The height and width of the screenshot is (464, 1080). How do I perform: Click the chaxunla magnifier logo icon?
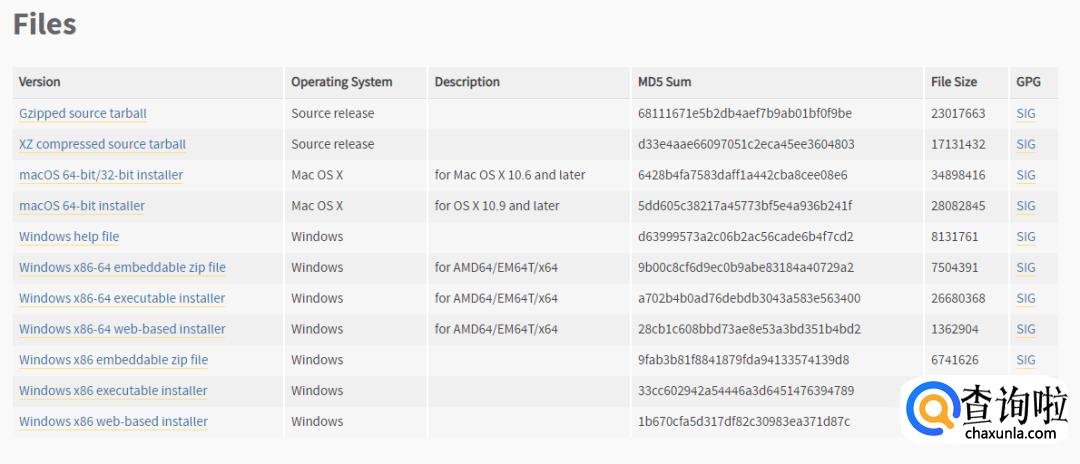[932, 410]
